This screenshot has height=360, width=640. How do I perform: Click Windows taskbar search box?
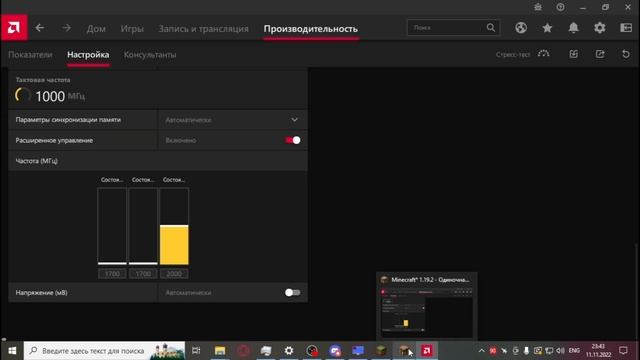click(104, 351)
